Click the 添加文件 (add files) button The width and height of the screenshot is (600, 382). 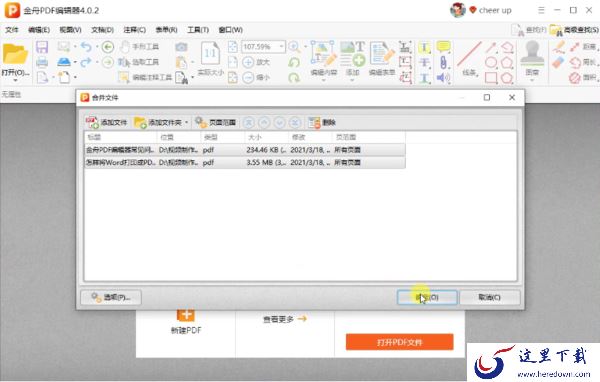click(x=106, y=122)
